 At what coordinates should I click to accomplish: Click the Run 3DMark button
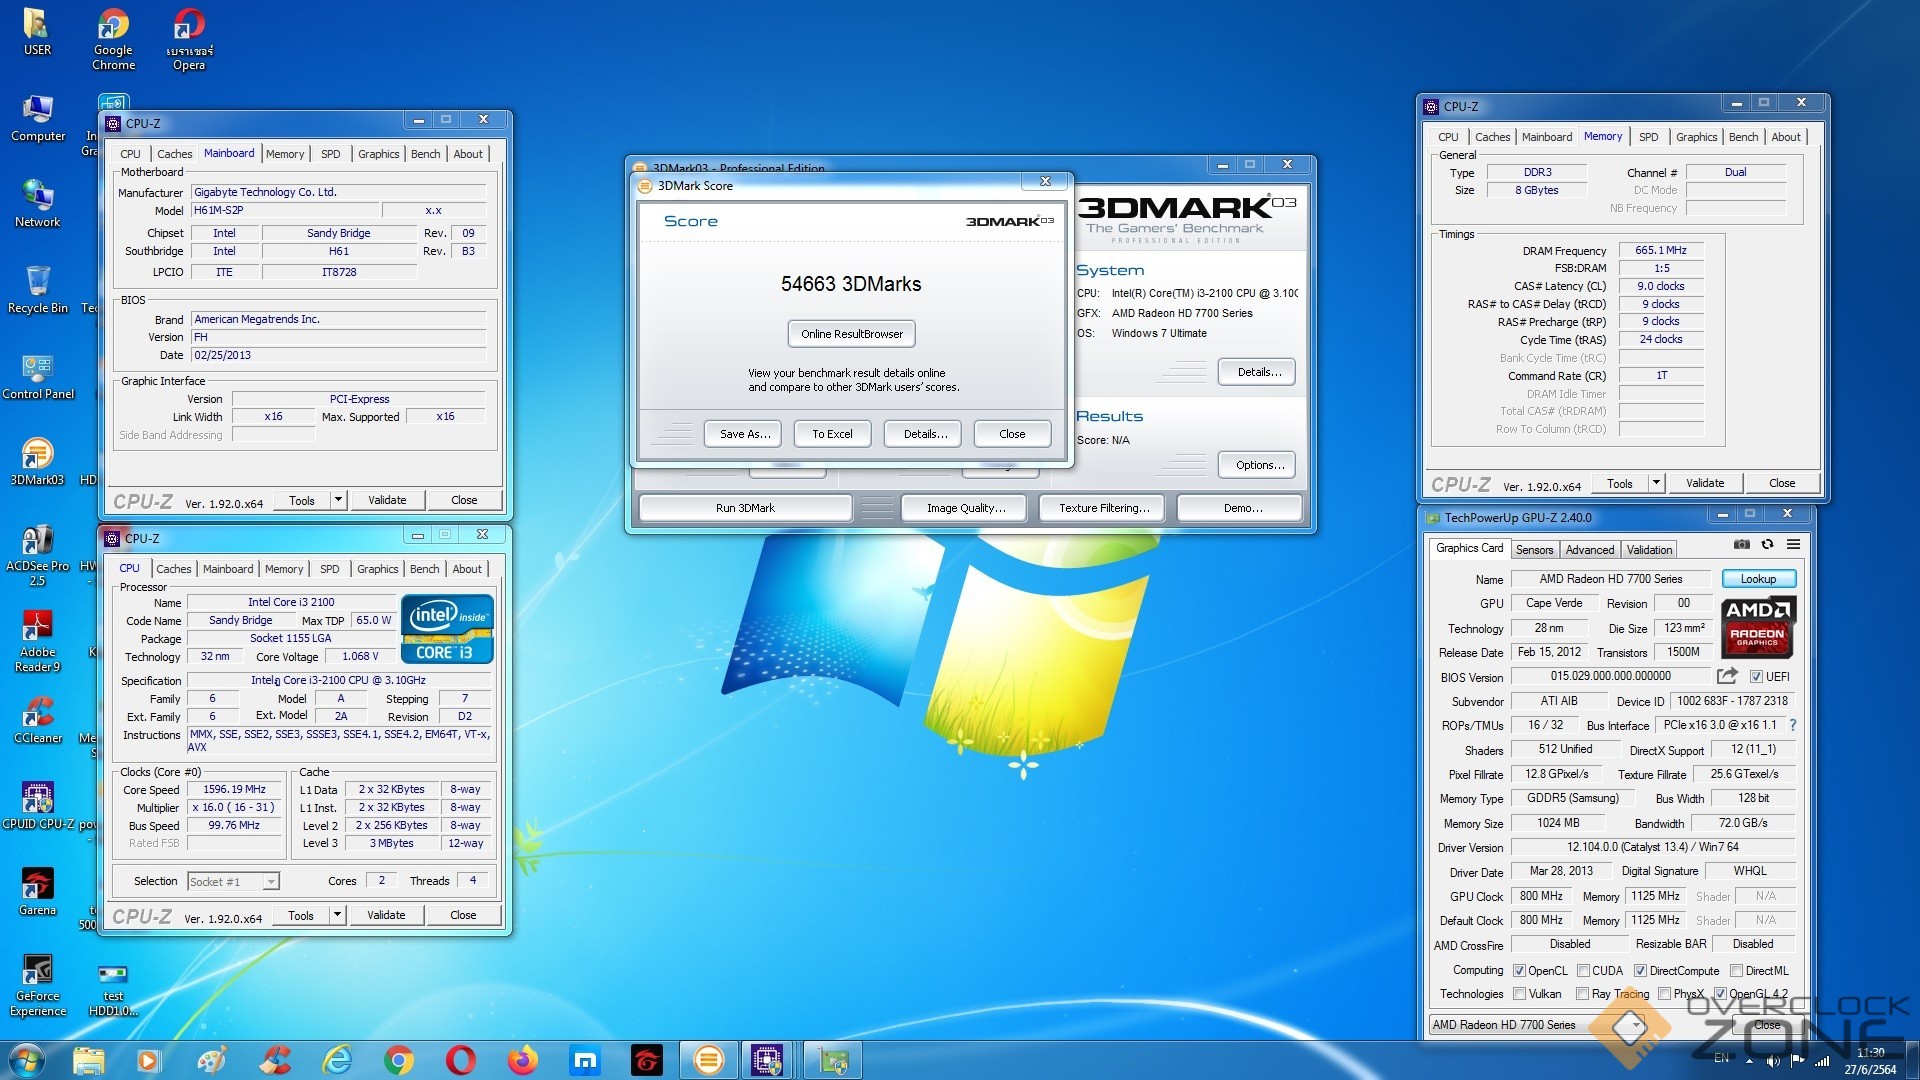(x=745, y=508)
